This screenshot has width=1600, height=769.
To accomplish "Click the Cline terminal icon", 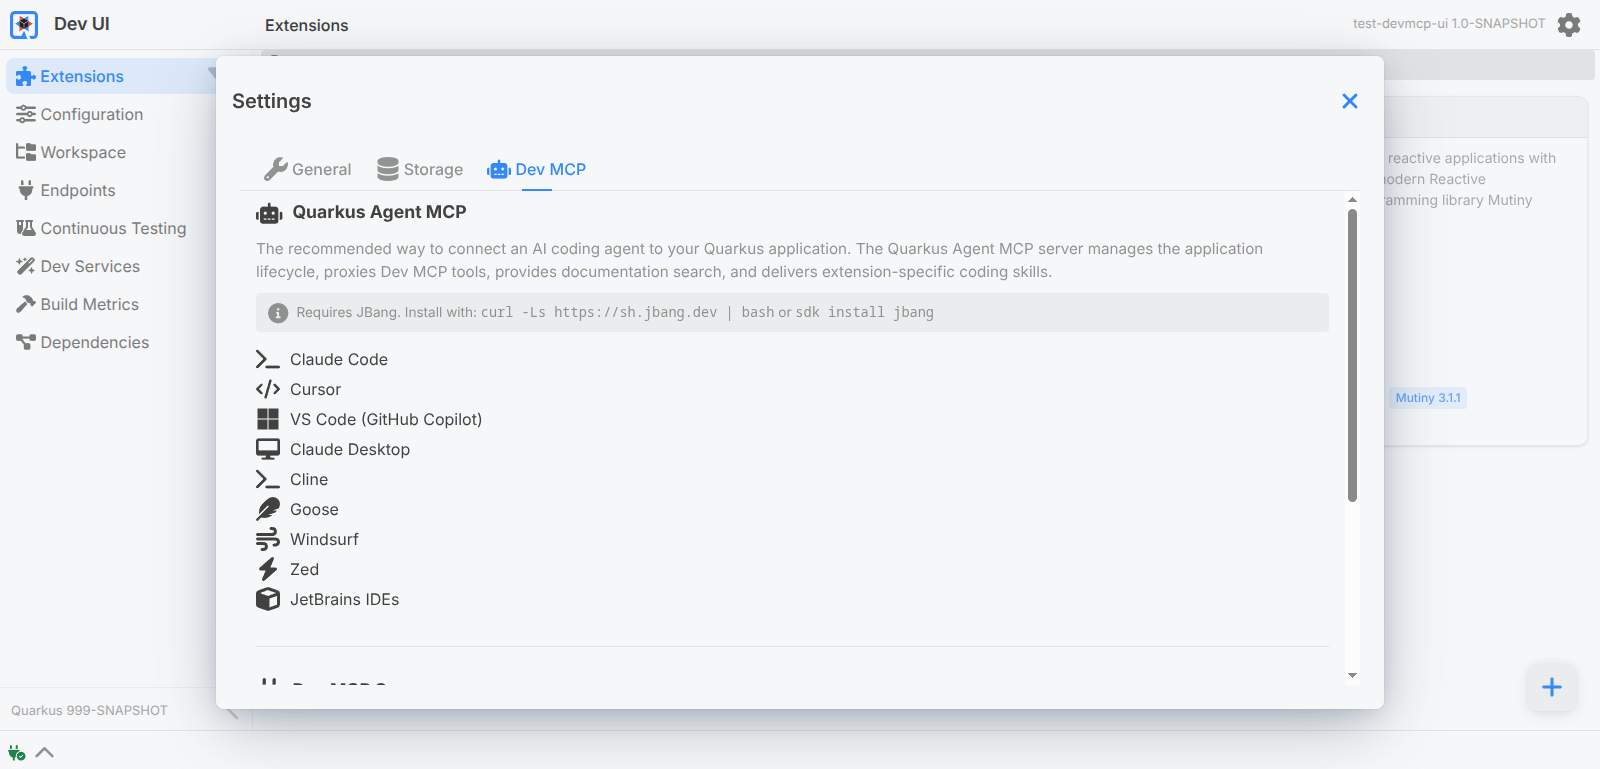I will point(268,480).
